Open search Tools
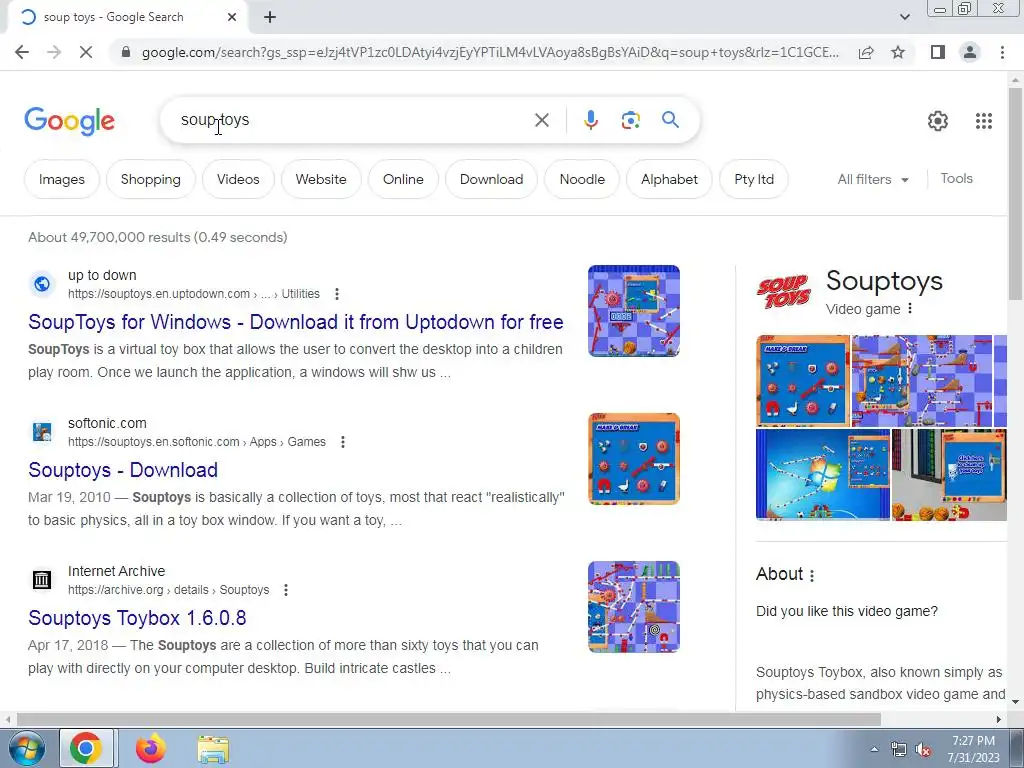 [956, 178]
